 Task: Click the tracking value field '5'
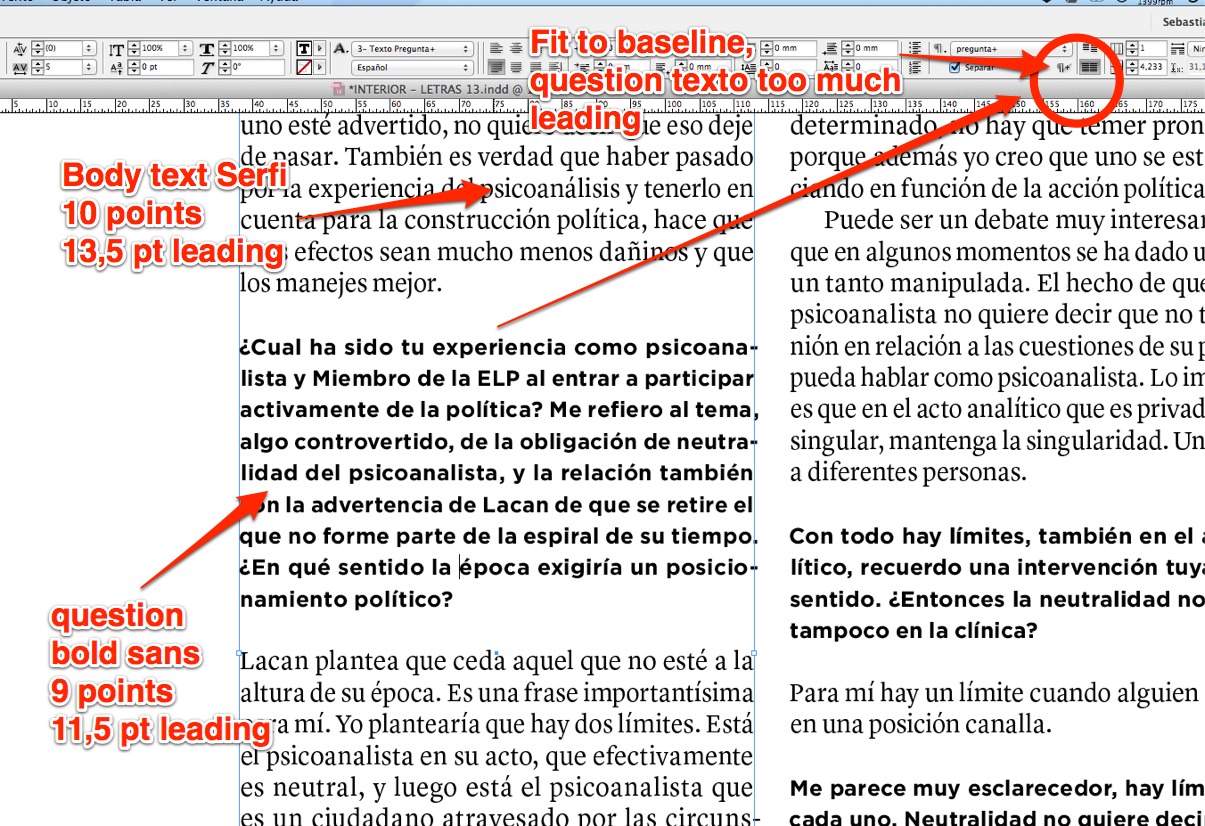(62, 67)
